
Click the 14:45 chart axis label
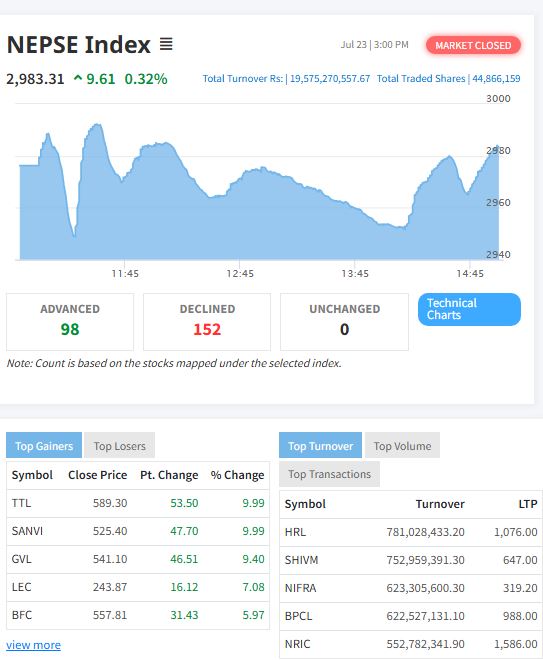coord(470,274)
